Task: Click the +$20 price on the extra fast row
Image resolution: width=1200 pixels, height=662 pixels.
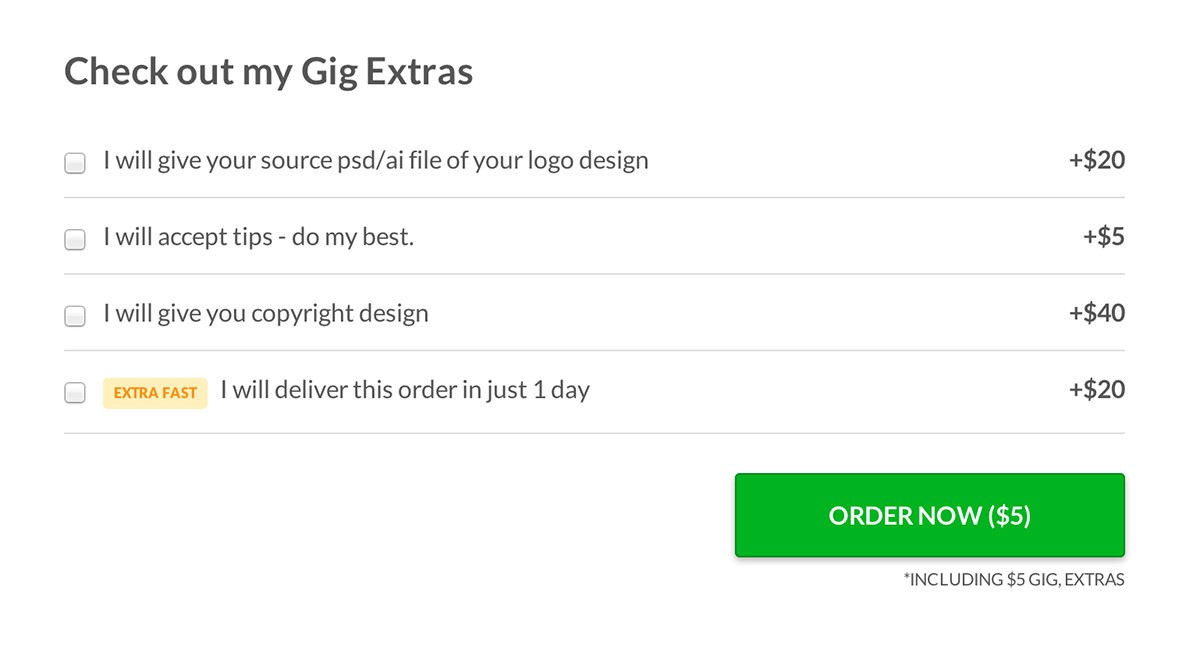Action: tap(1096, 389)
